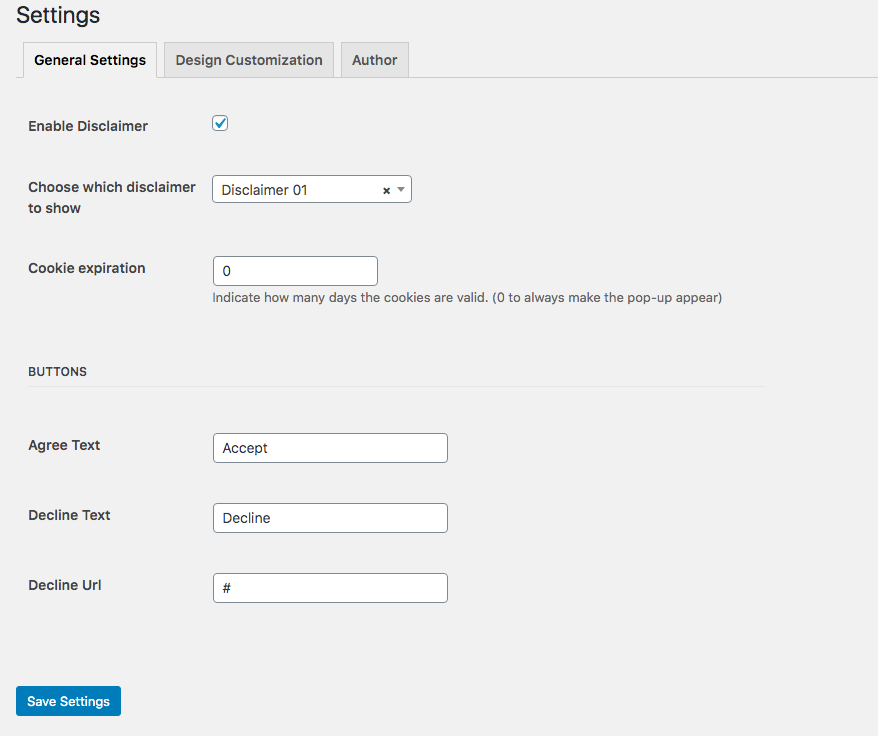Image resolution: width=878 pixels, height=736 pixels.
Task: Open the Design Customization tab
Action: [249, 60]
